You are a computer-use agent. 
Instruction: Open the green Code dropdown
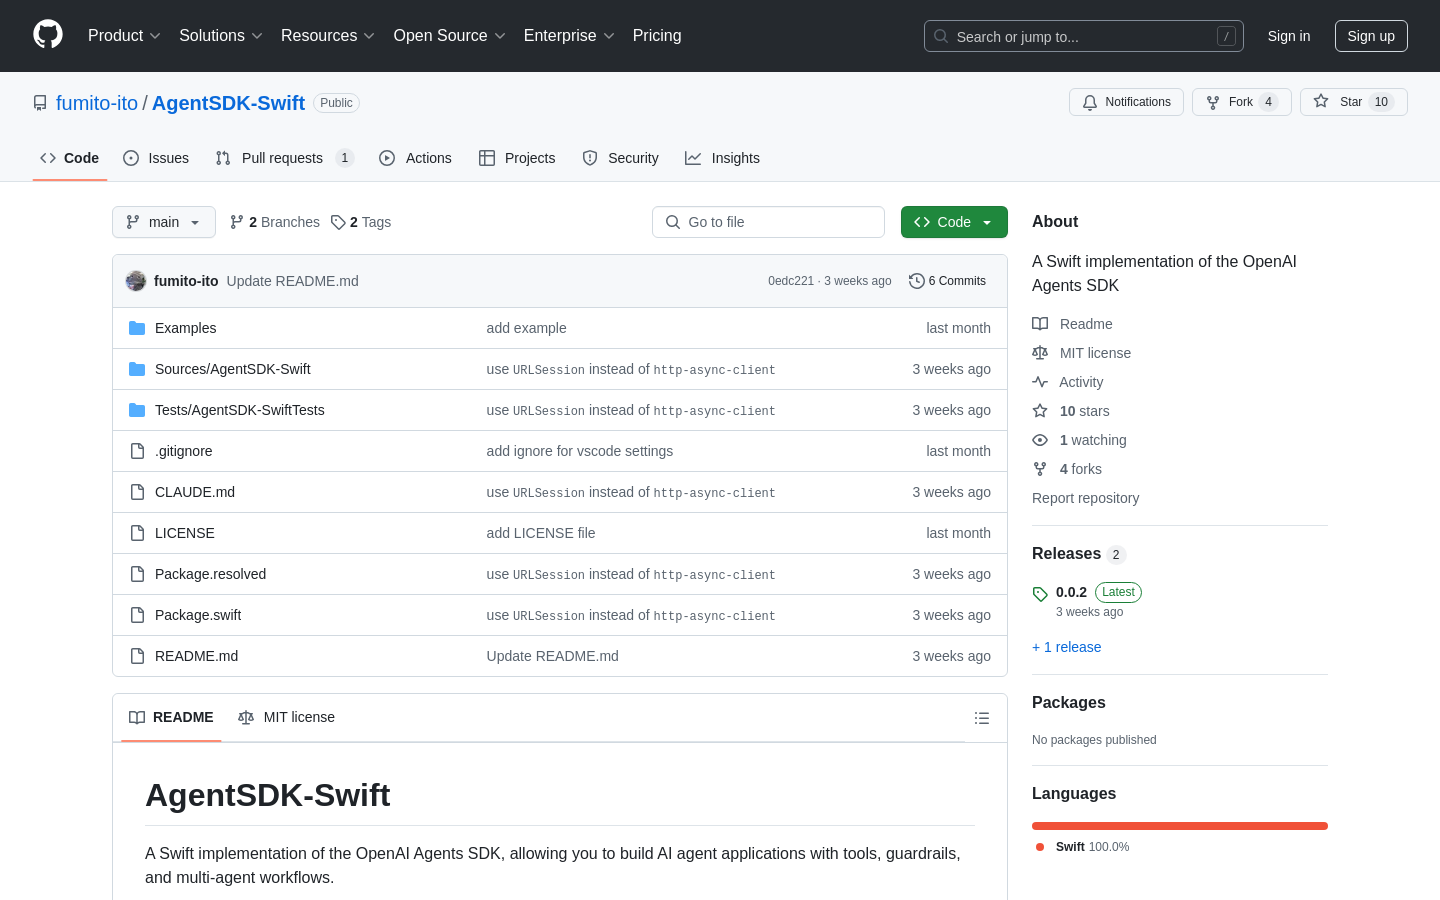click(x=954, y=222)
